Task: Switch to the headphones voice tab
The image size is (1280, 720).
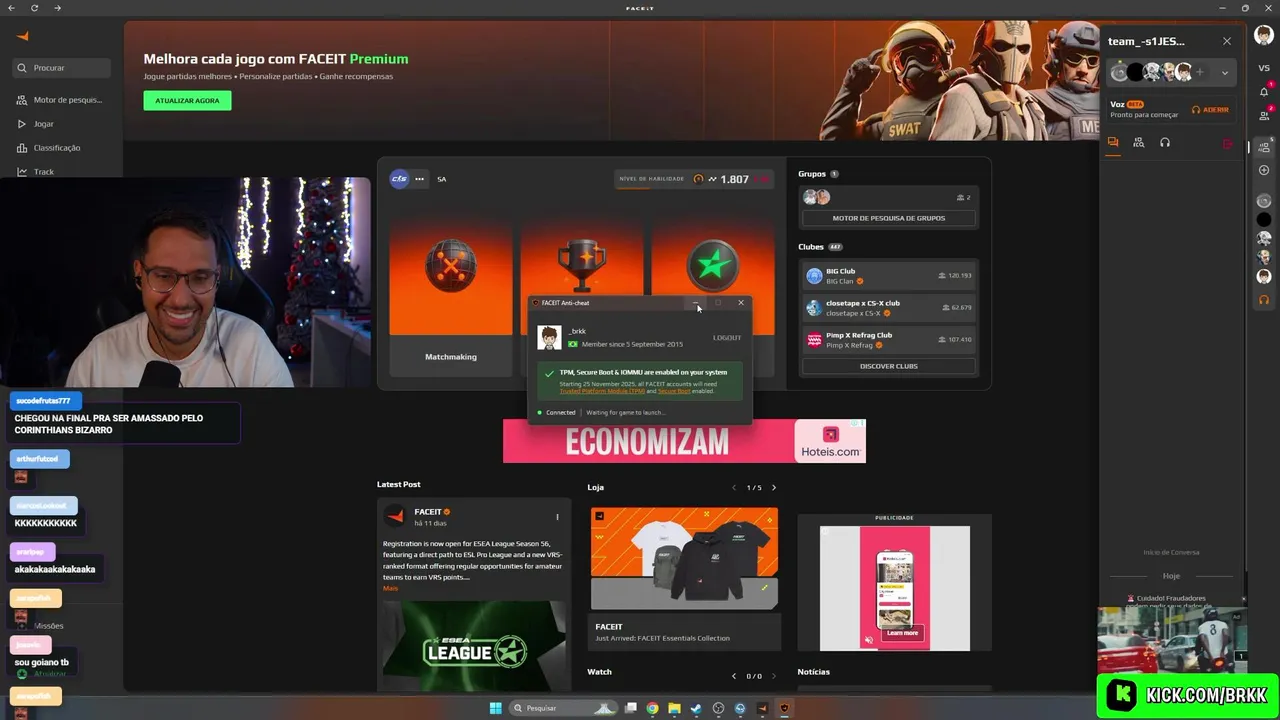Action: 1165,143
